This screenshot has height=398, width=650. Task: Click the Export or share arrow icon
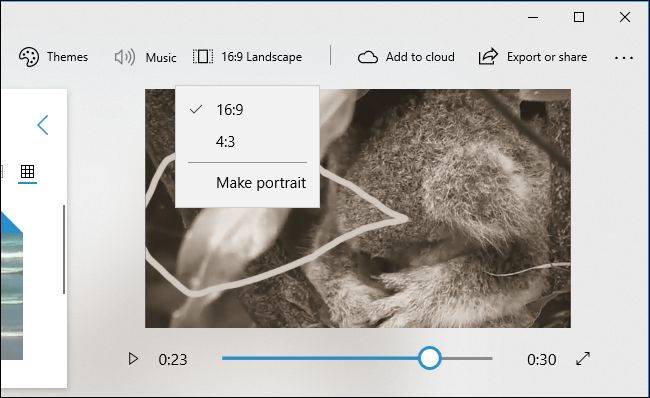pyautogui.click(x=488, y=56)
